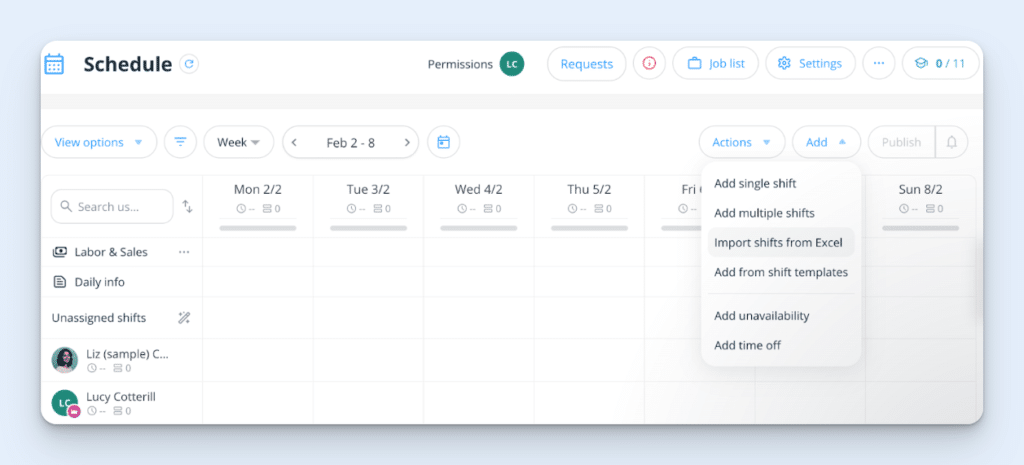Click the Daily info document icon
The width and height of the screenshot is (1024, 465).
click(59, 282)
